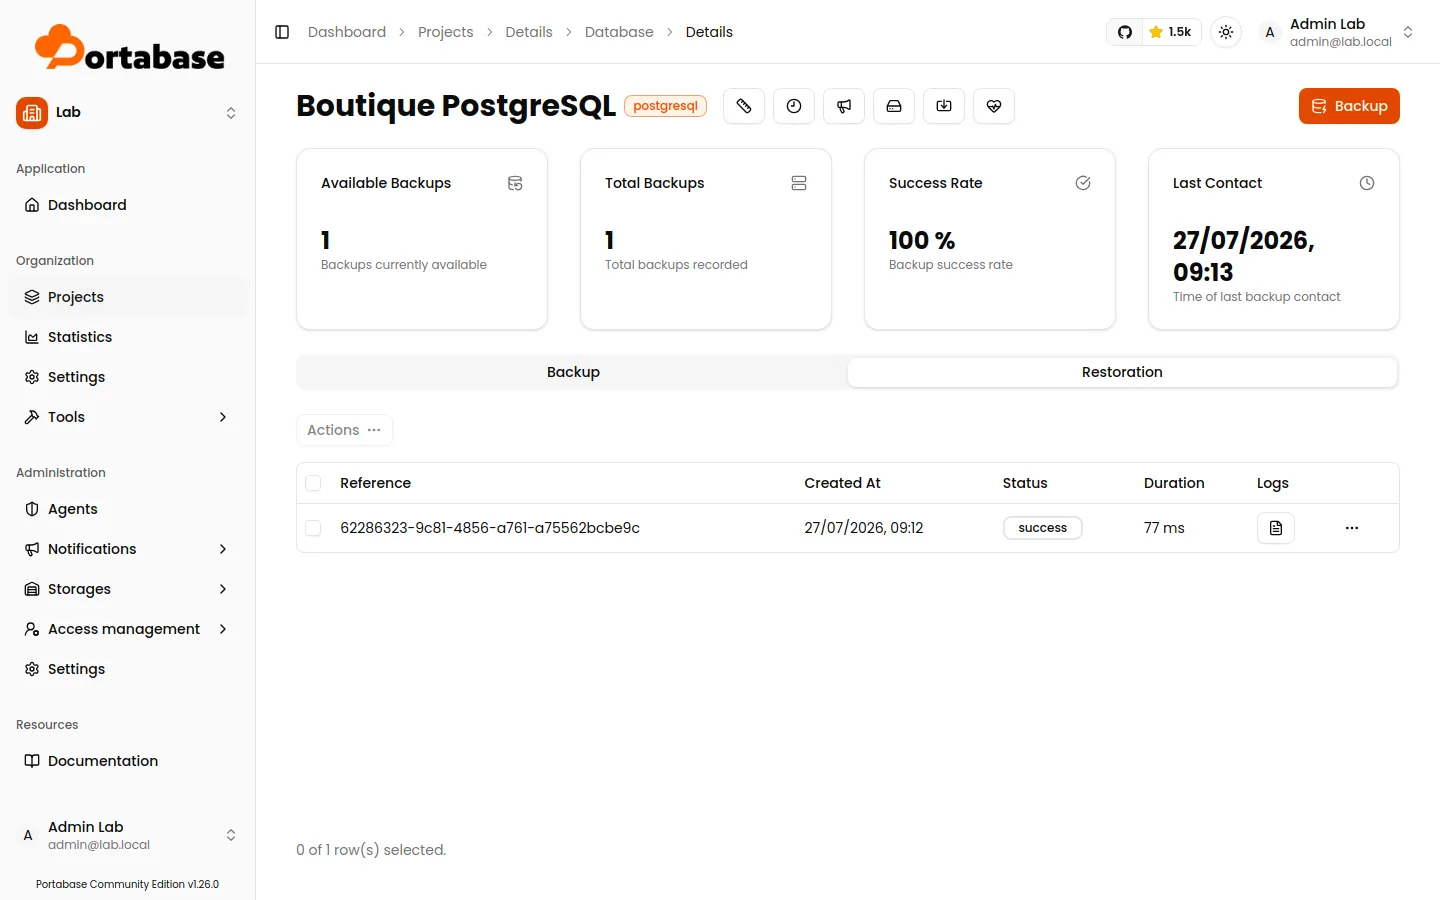Click the Created At column header

842,483
